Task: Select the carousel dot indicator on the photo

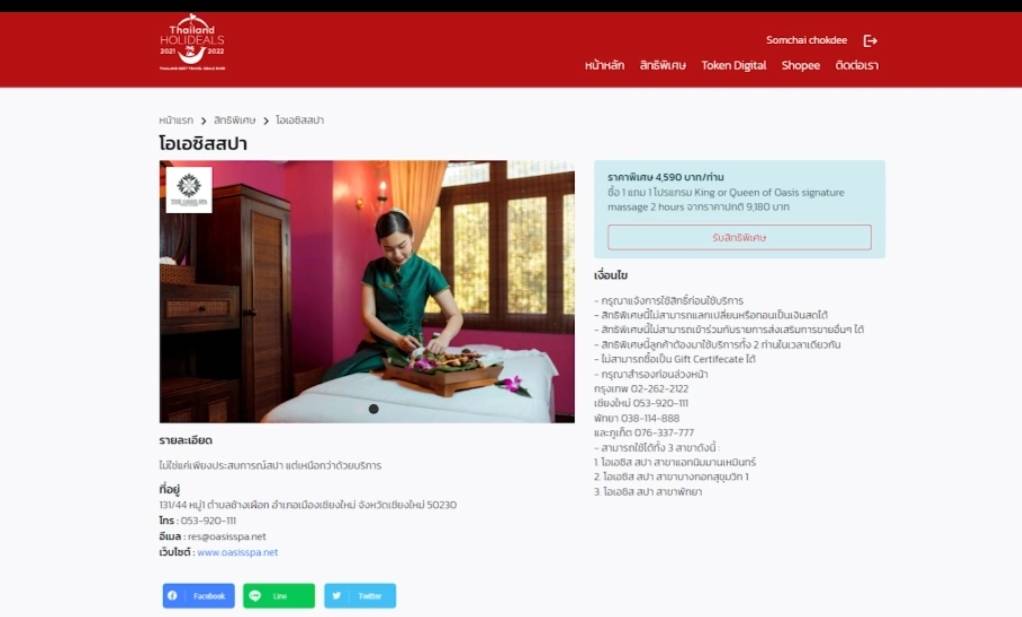Action: click(373, 409)
